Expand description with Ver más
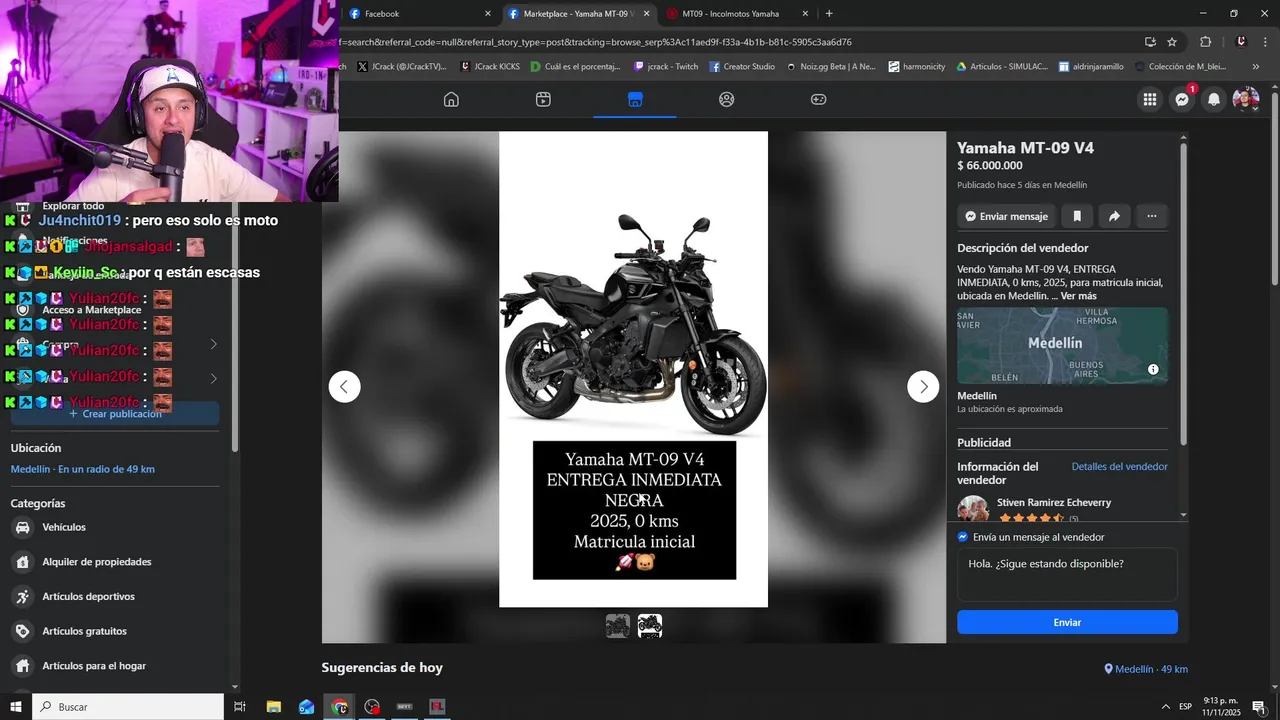 click(1078, 296)
